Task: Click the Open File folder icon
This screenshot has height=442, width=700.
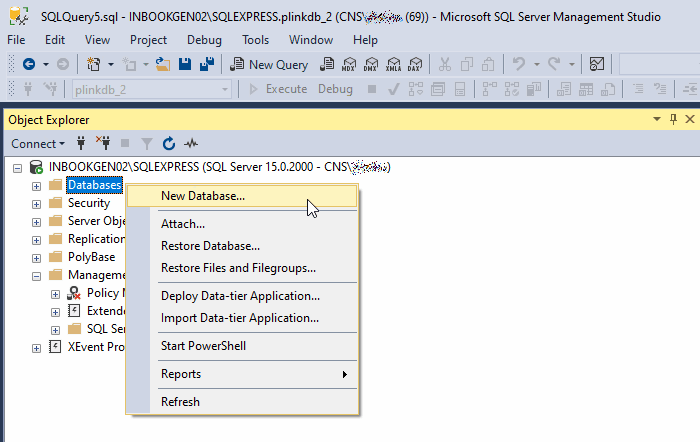Action: (163, 65)
